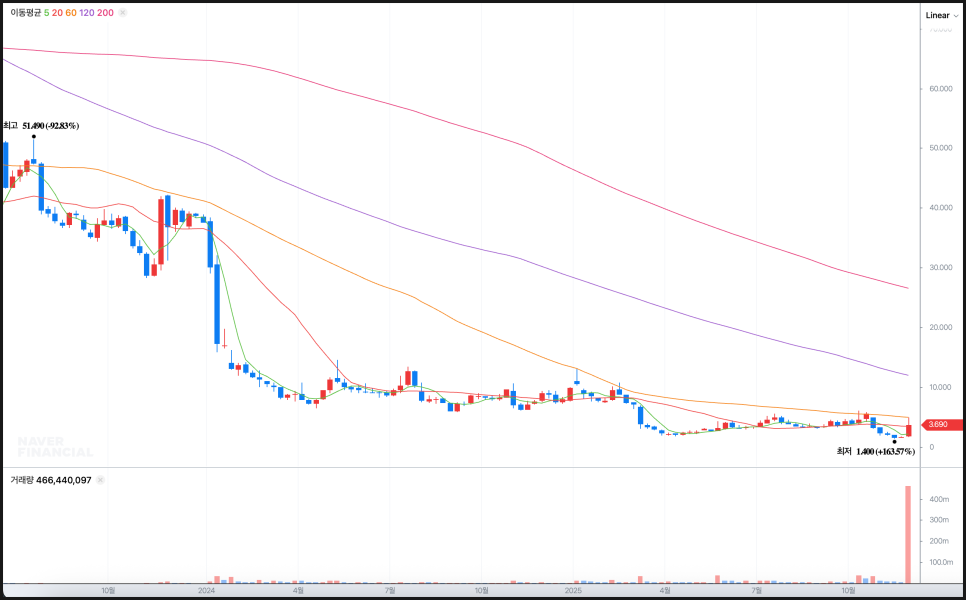Click the 이동평균 indicator label
This screenshot has height=600, width=966.
pos(26,13)
